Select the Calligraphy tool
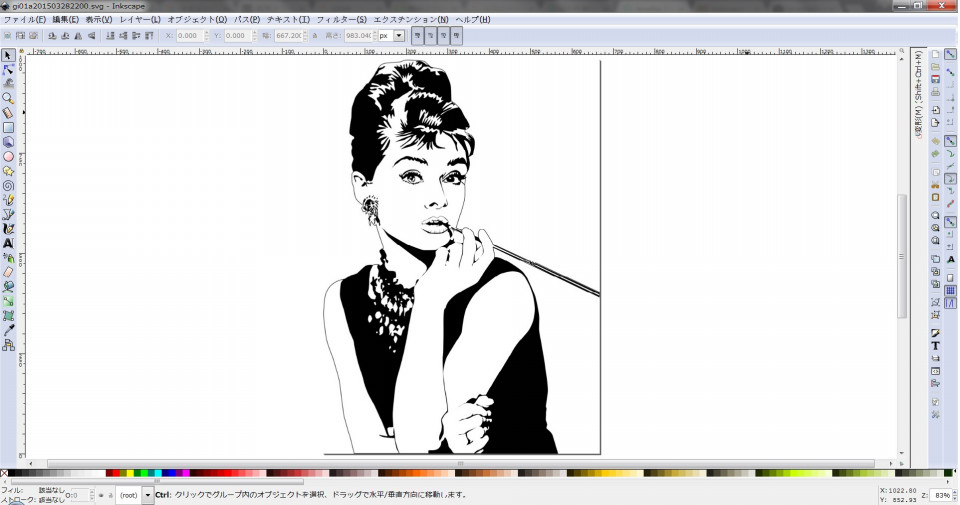This screenshot has height=505, width=960. coord(8,229)
